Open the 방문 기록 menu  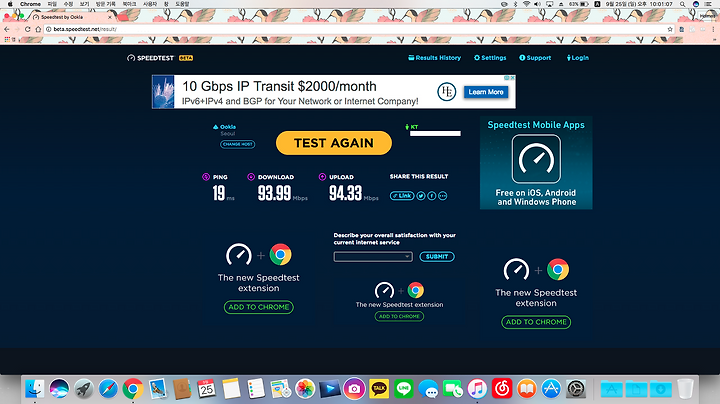(106, 4)
